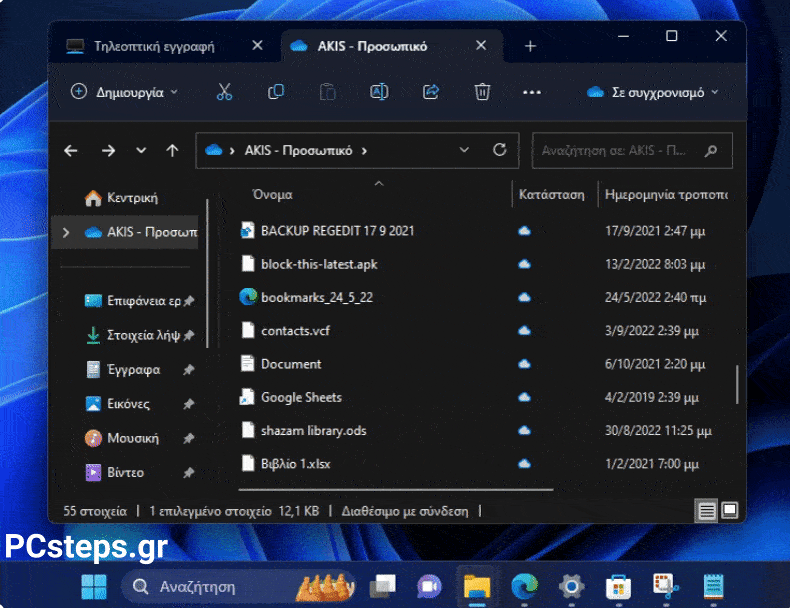Open Εικόνες pictures folder in sidebar
The width and height of the screenshot is (790, 608).
(x=118, y=403)
